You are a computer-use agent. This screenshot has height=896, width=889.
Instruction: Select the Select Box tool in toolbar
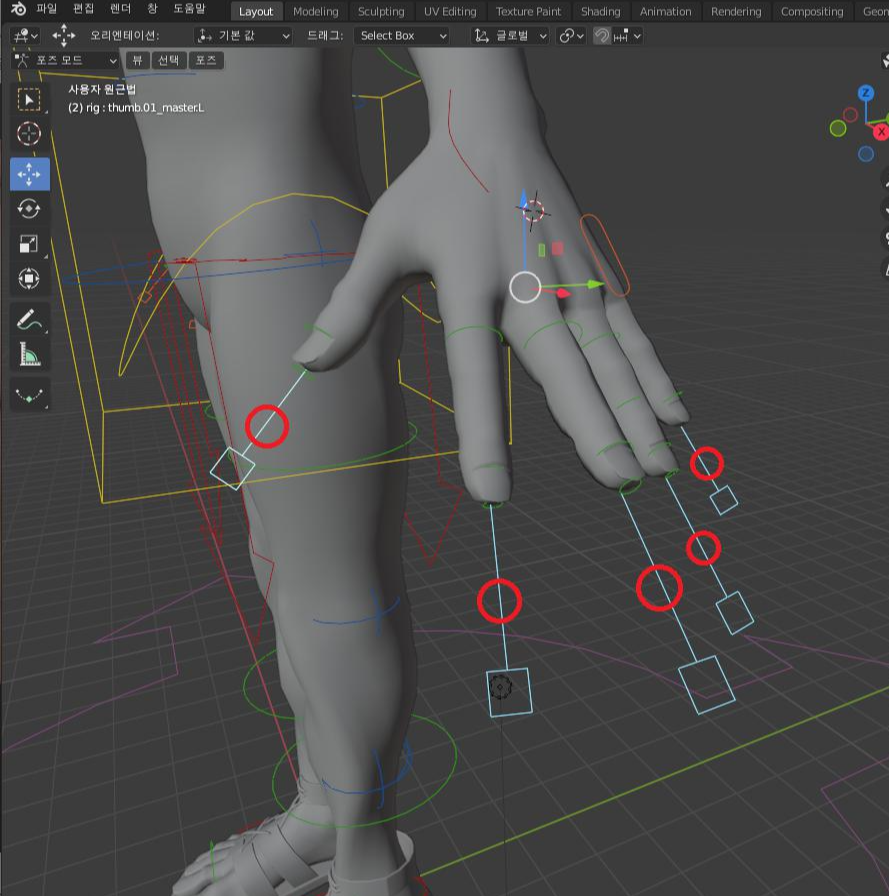click(29, 99)
